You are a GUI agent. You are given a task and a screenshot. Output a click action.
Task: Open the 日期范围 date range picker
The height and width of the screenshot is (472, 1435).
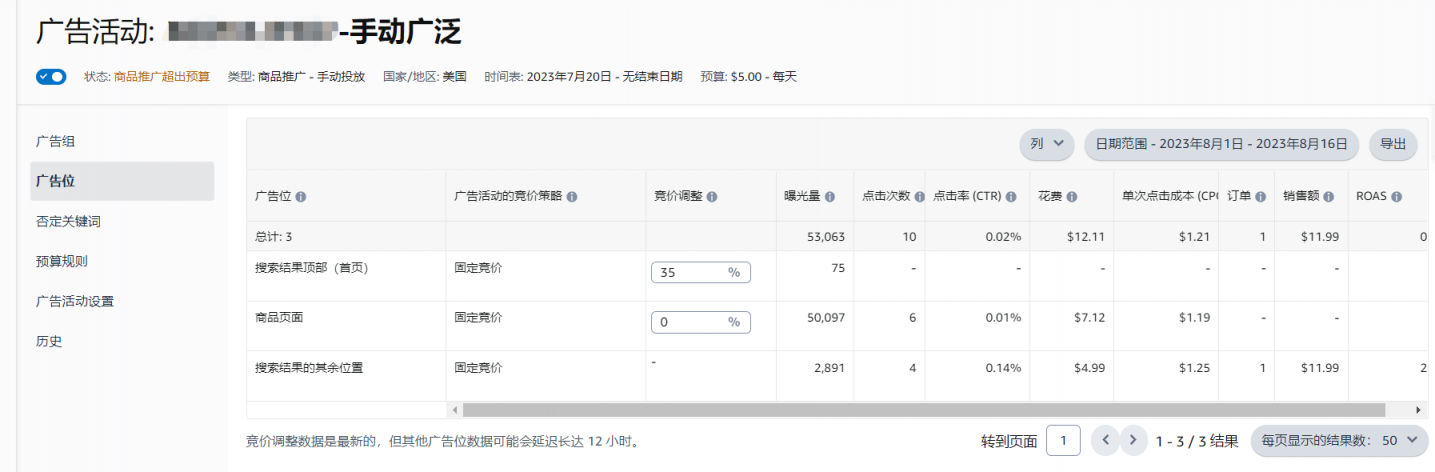[x=1222, y=144]
